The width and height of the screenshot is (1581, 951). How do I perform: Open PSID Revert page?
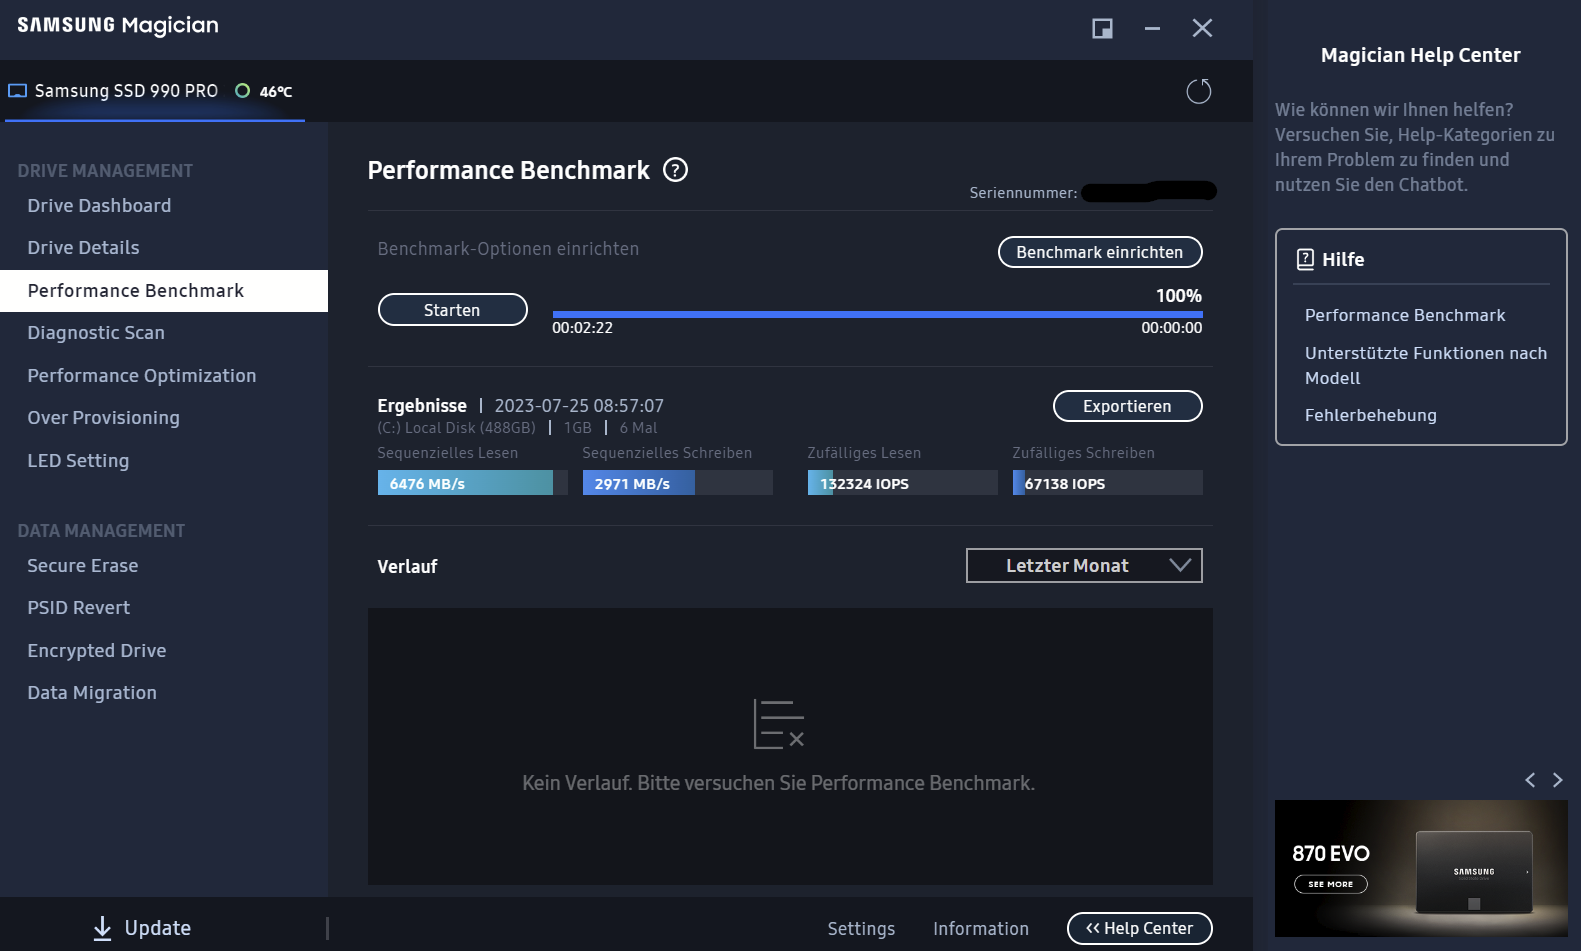tap(79, 608)
